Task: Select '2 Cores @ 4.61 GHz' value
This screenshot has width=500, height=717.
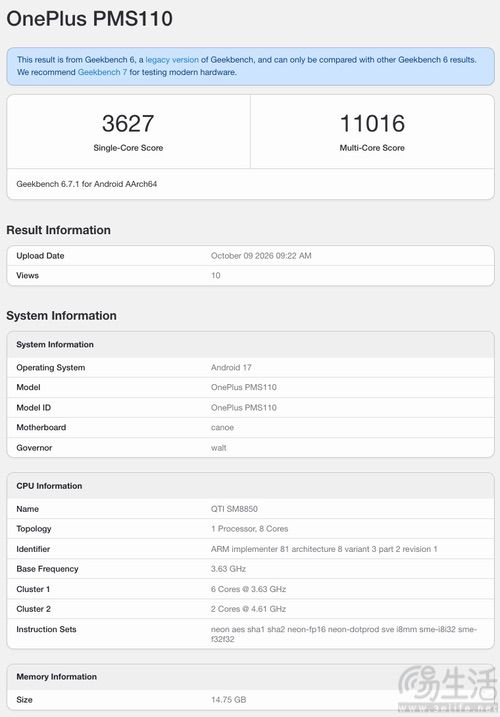Action: [x=248, y=609]
